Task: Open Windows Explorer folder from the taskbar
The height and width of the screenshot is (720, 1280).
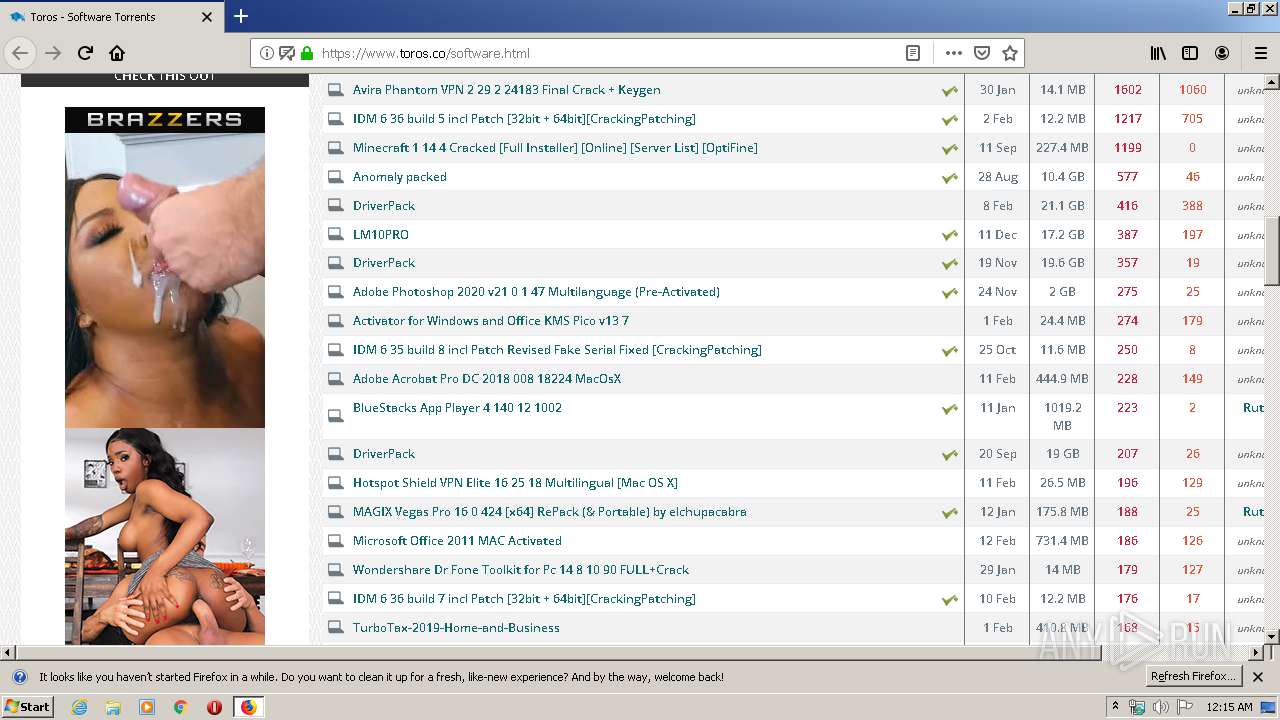Action: click(113, 707)
